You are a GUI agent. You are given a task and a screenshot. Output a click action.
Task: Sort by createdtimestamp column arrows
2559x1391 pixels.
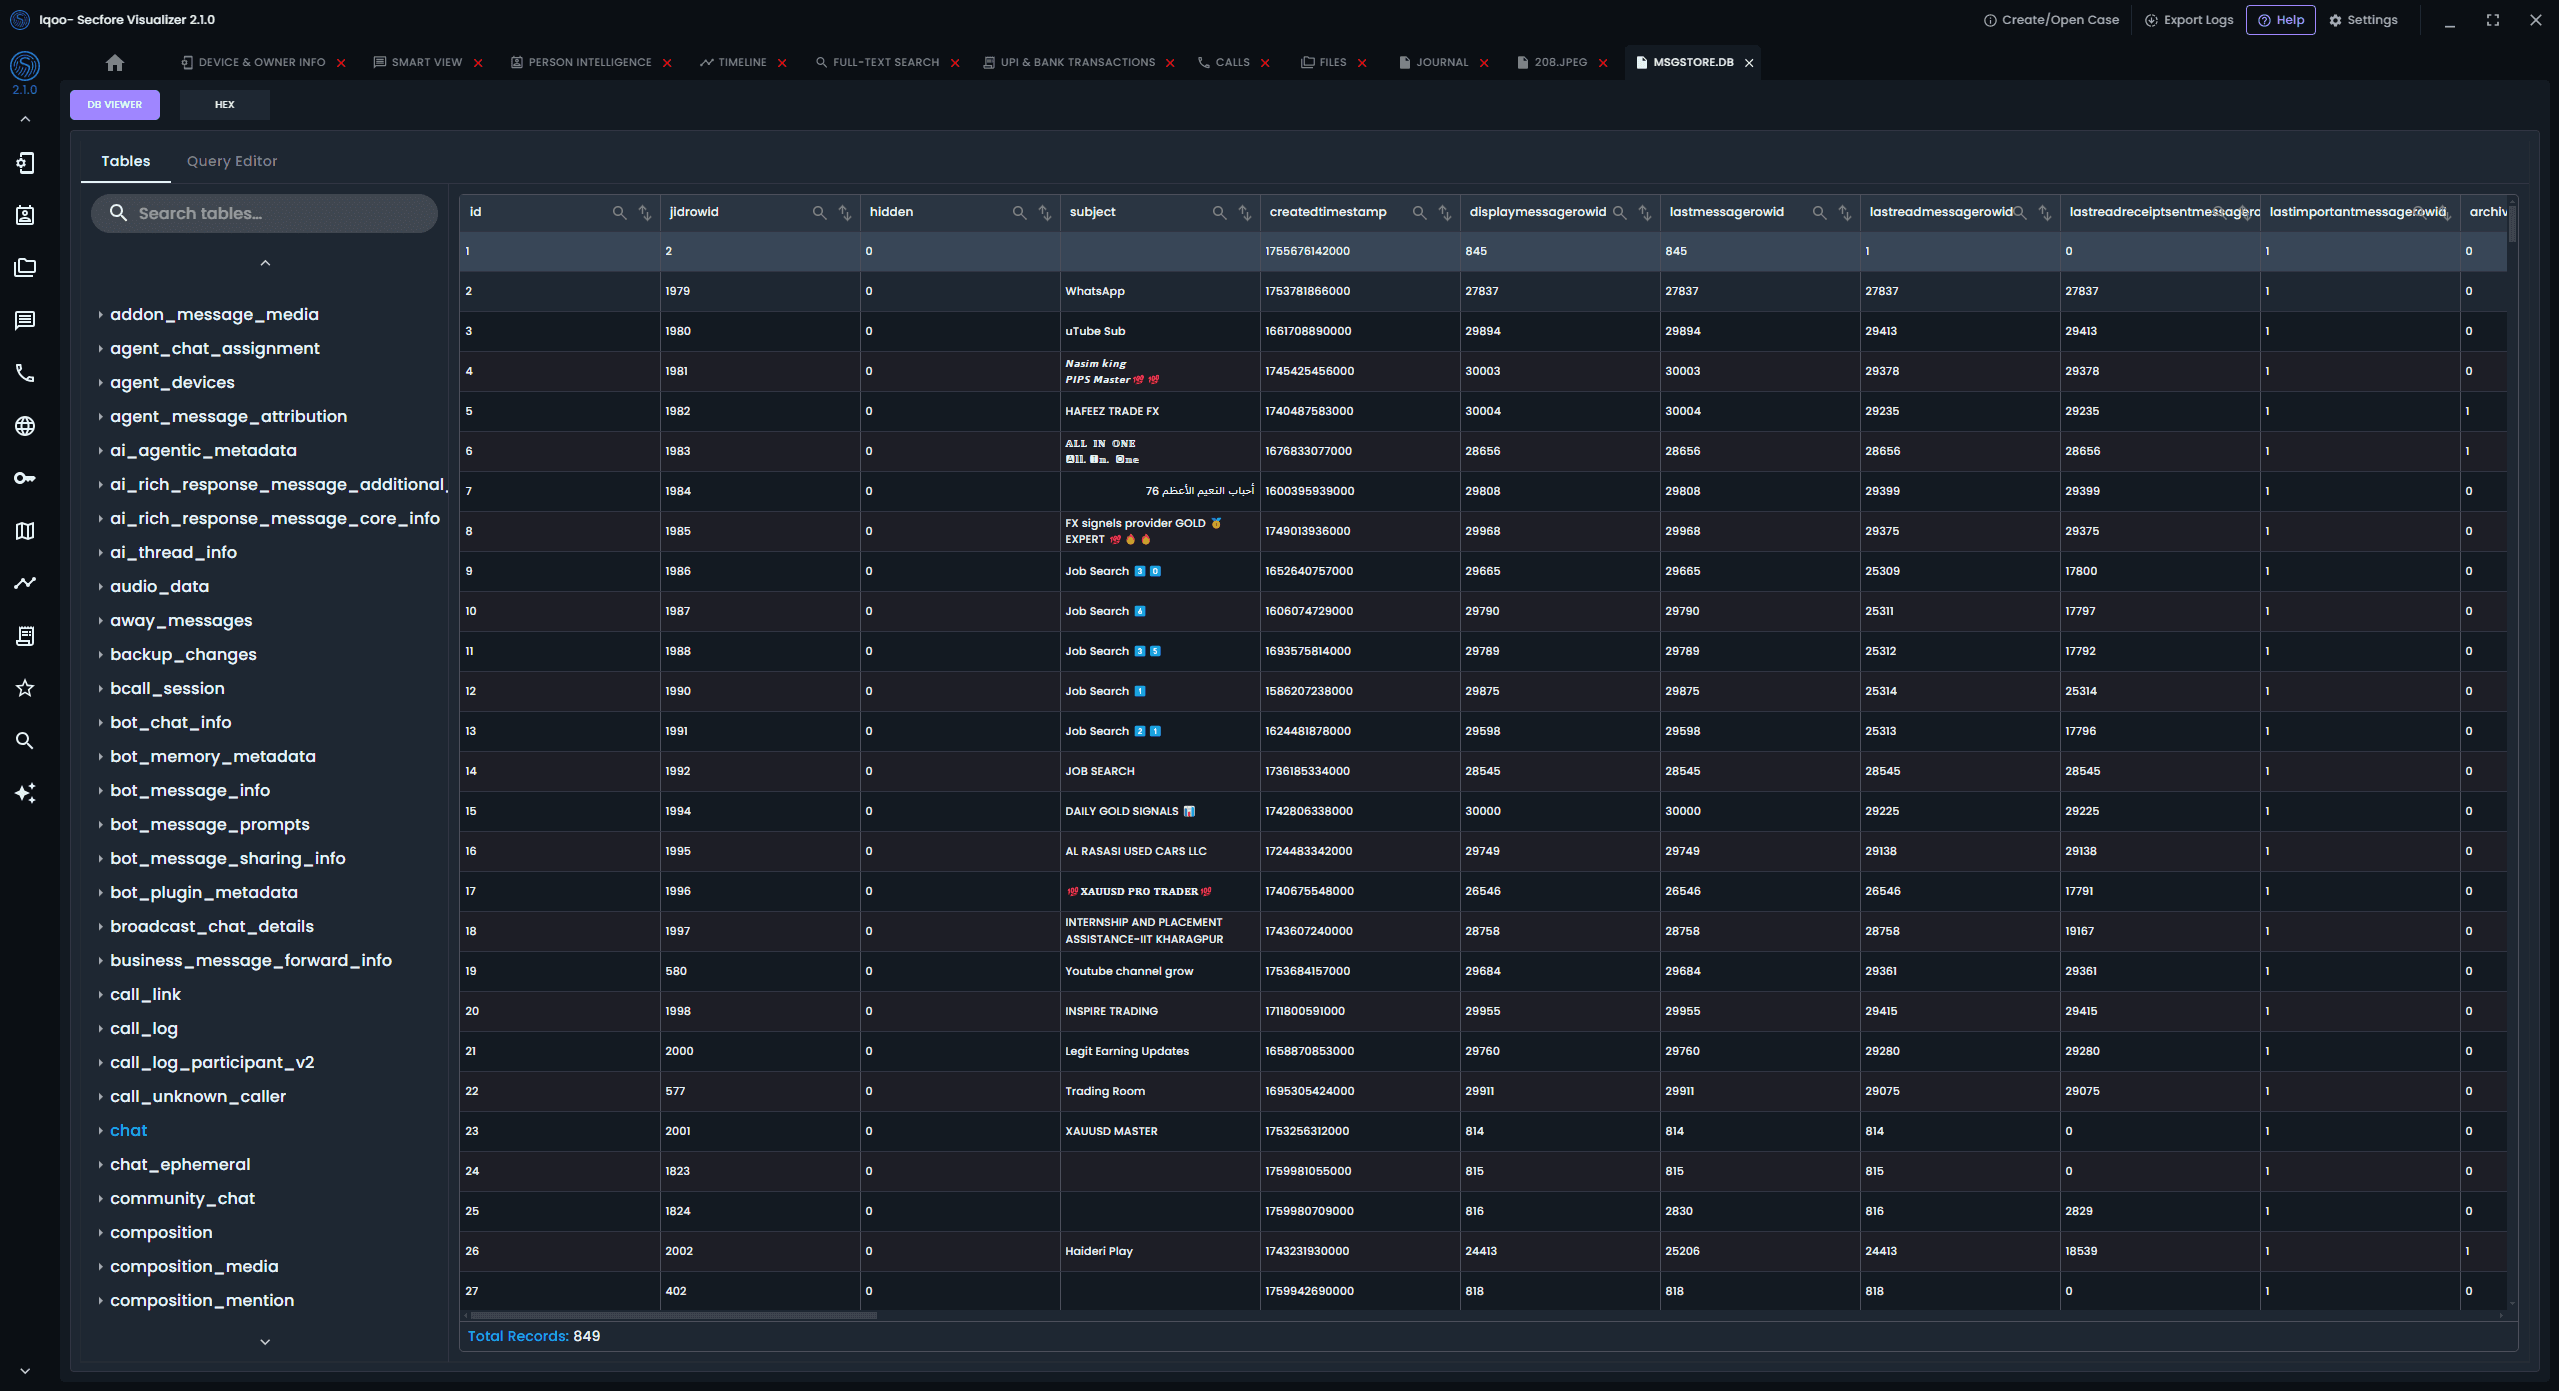pyautogui.click(x=1445, y=213)
